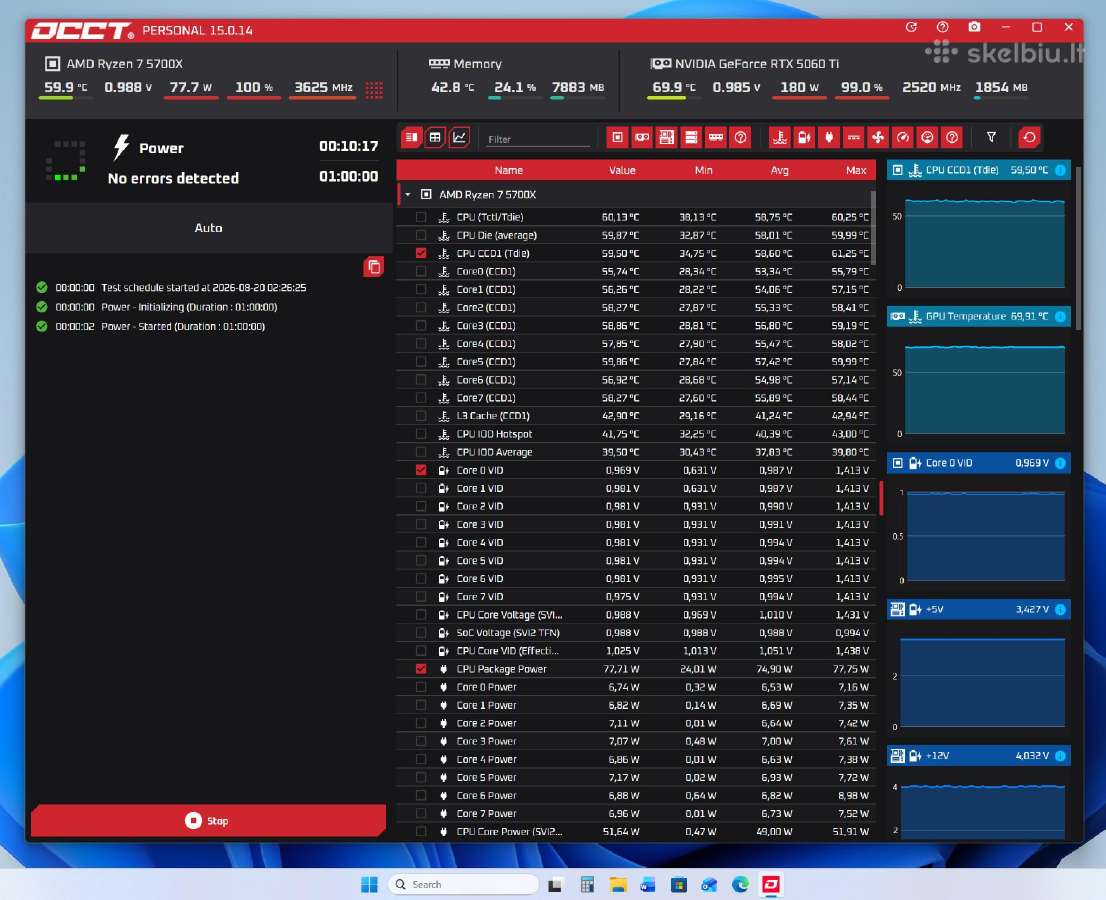The height and width of the screenshot is (900, 1106).
Task: Open Microsoft Edge from the taskbar
Action: coord(740,884)
